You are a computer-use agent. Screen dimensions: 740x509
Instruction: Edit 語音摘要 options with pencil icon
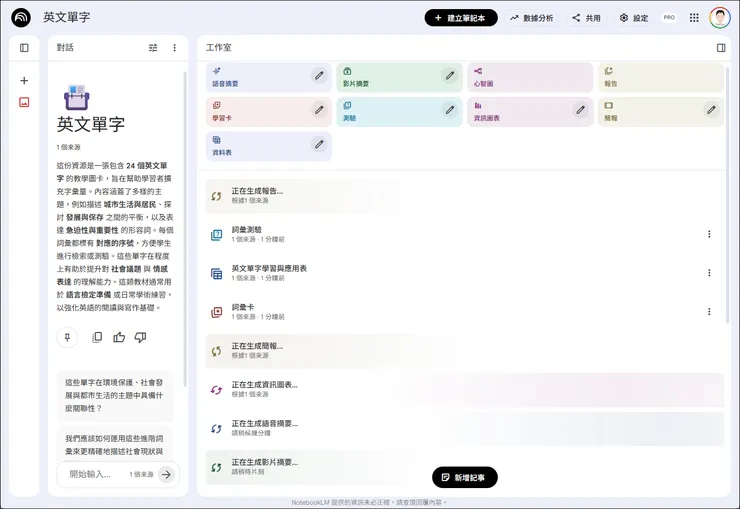(x=320, y=75)
